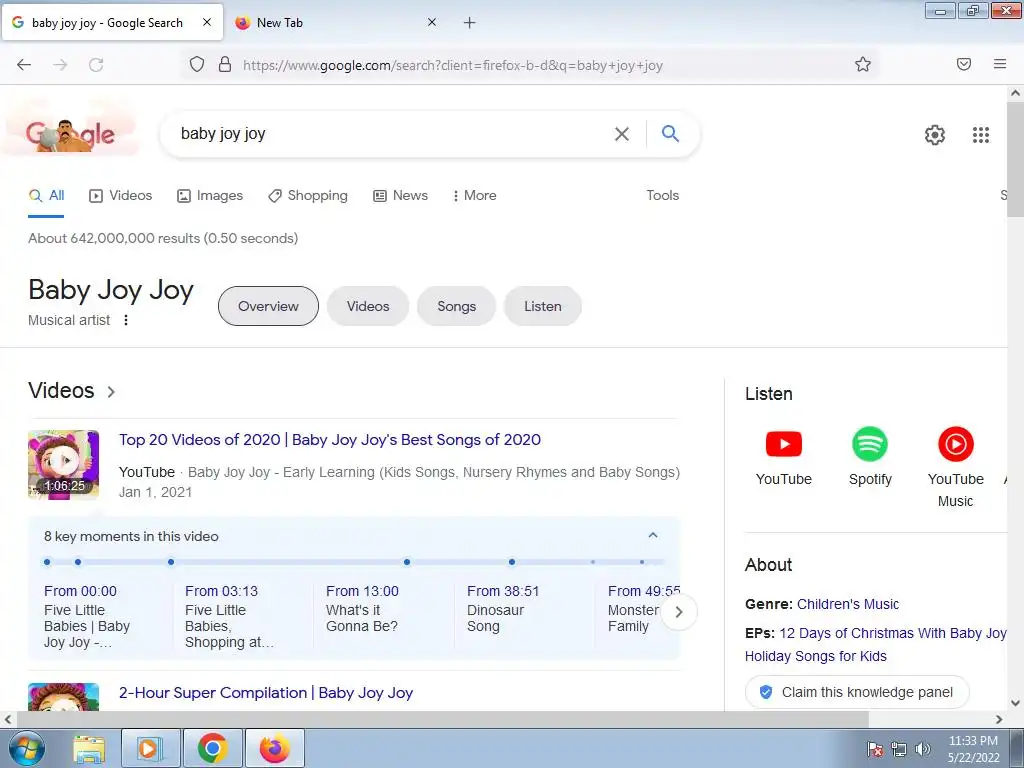Expand the Videos section heading arrow
Screen dimensions: 1024x768
click(111, 392)
